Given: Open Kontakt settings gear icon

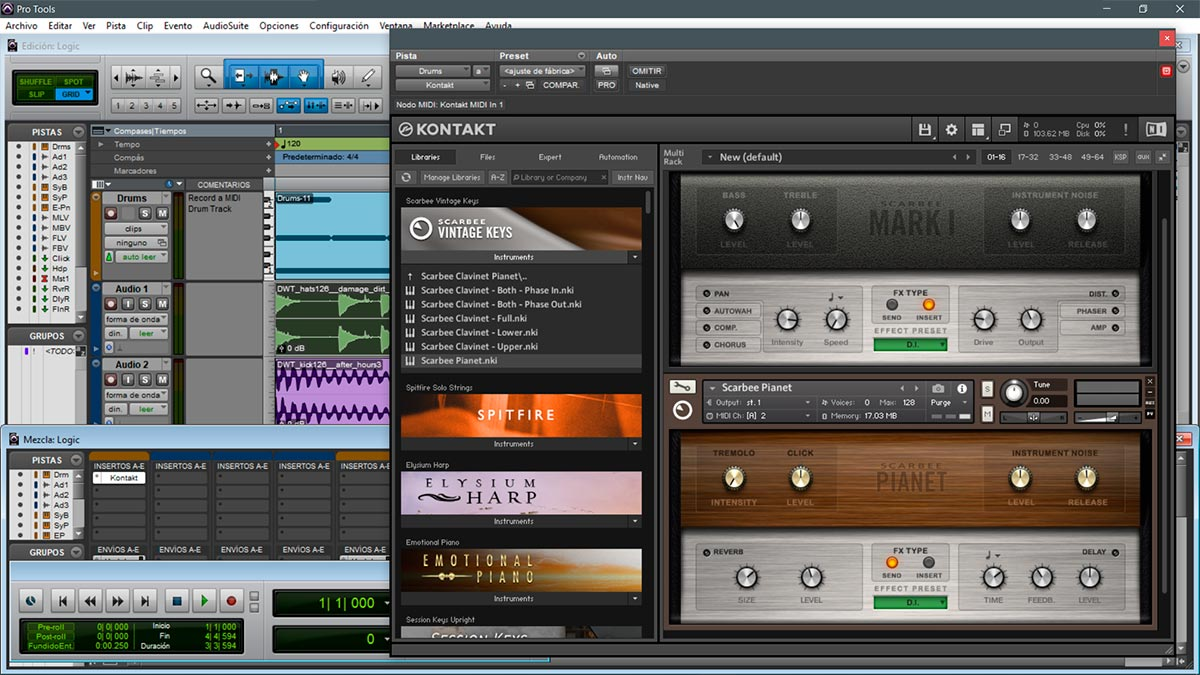Looking at the screenshot, I should 951,130.
